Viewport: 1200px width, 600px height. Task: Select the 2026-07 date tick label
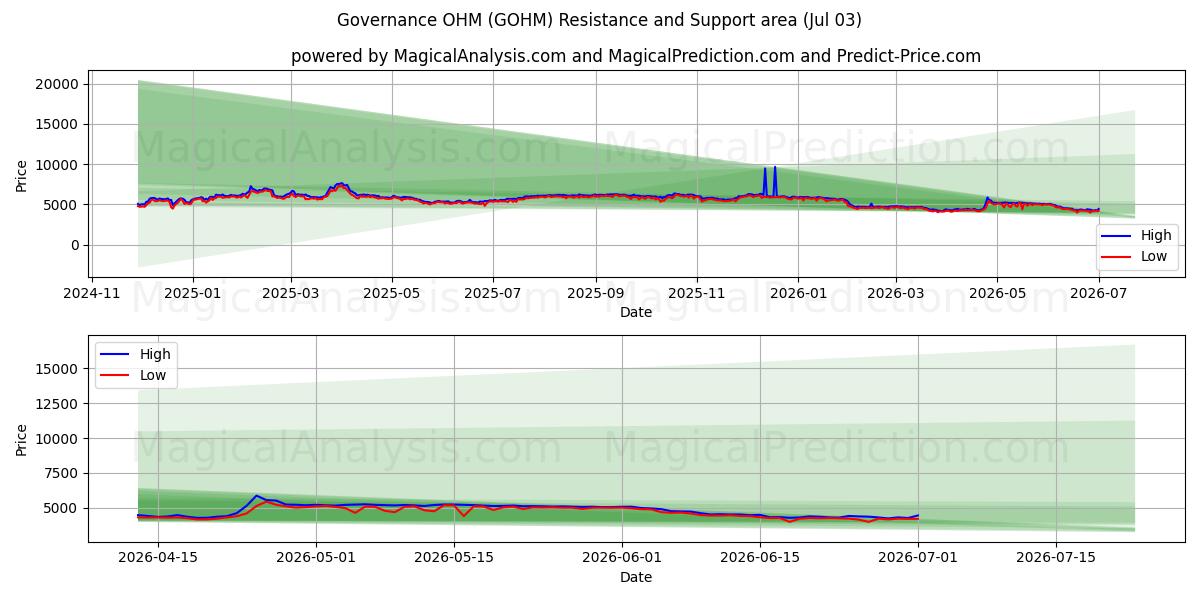[x=1098, y=293]
